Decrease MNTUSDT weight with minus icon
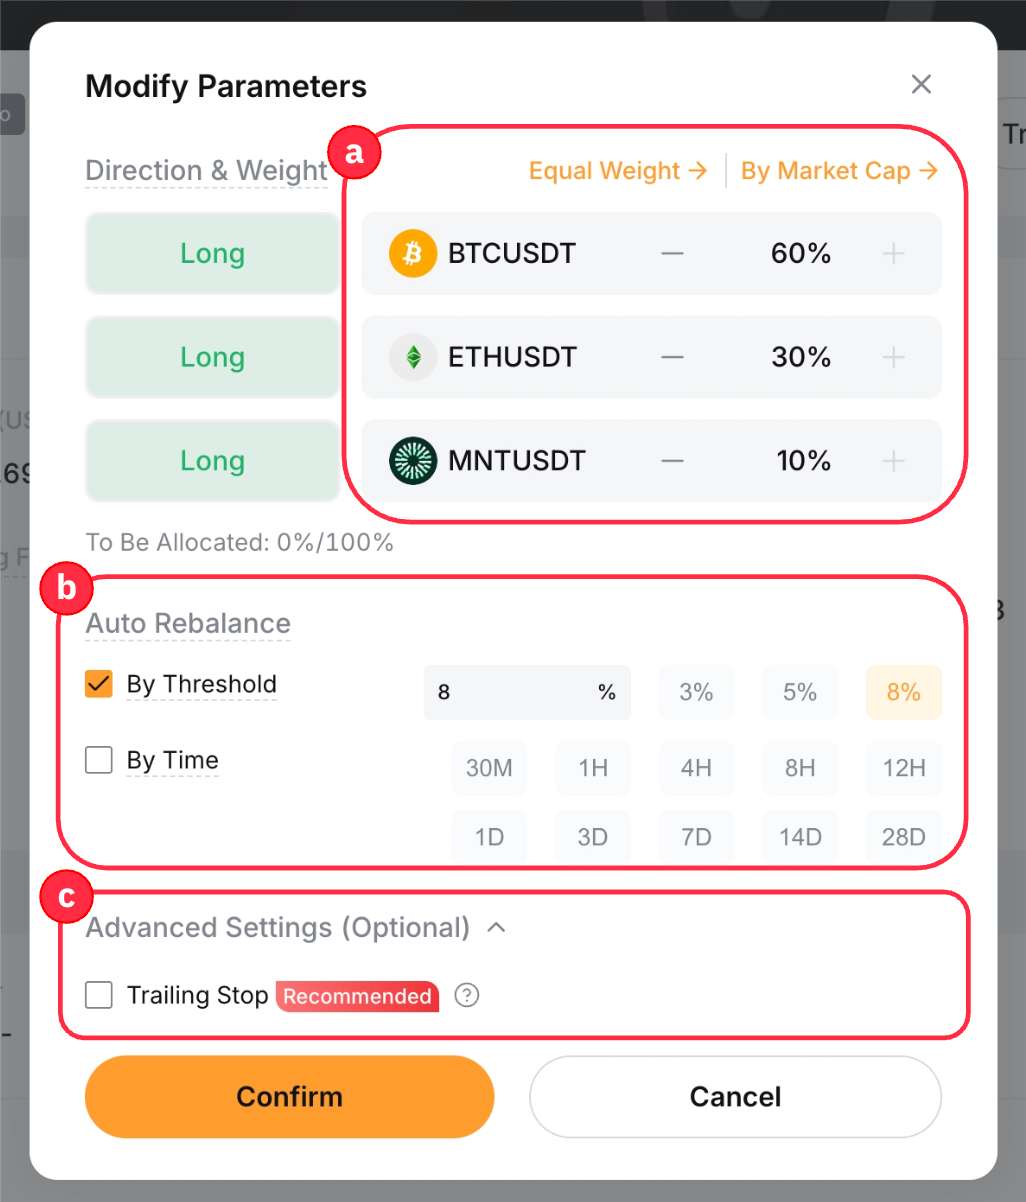 [x=672, y=461]
